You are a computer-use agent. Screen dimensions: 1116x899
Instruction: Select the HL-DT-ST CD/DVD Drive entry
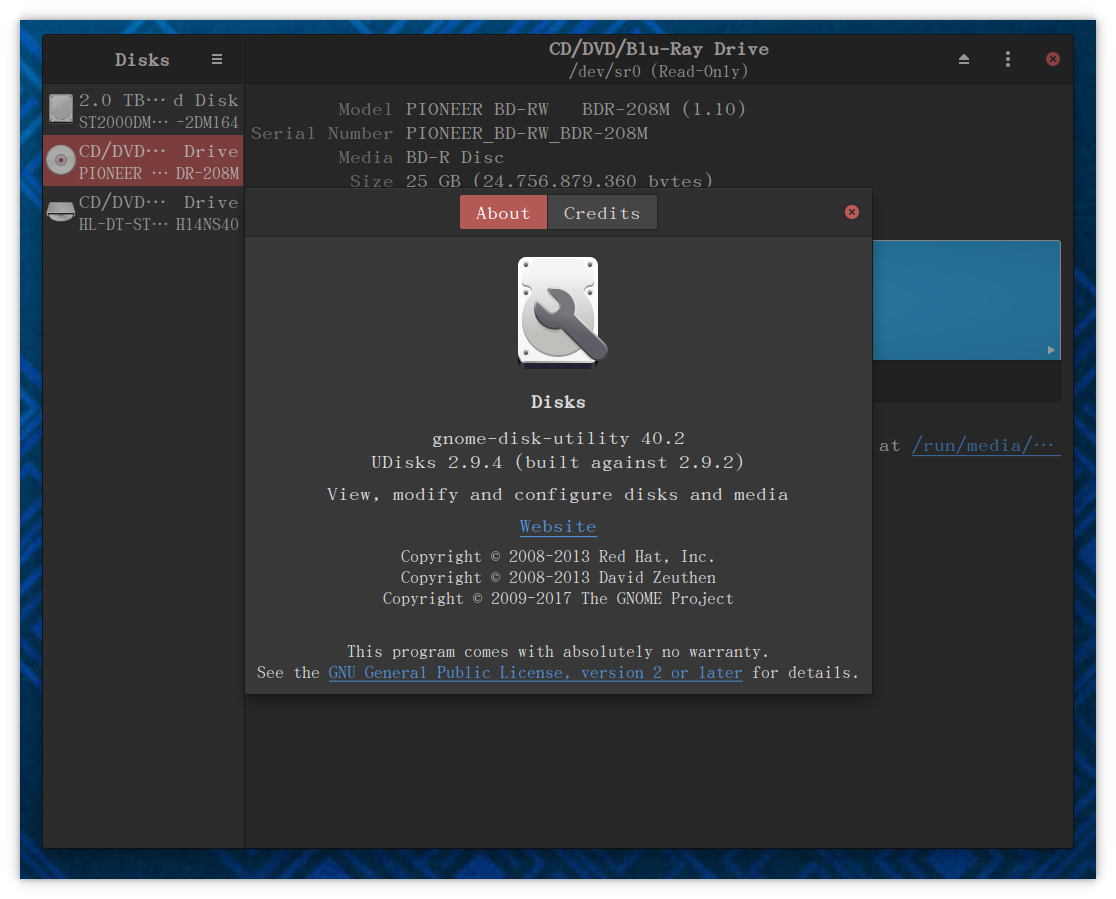coord(143,212)
